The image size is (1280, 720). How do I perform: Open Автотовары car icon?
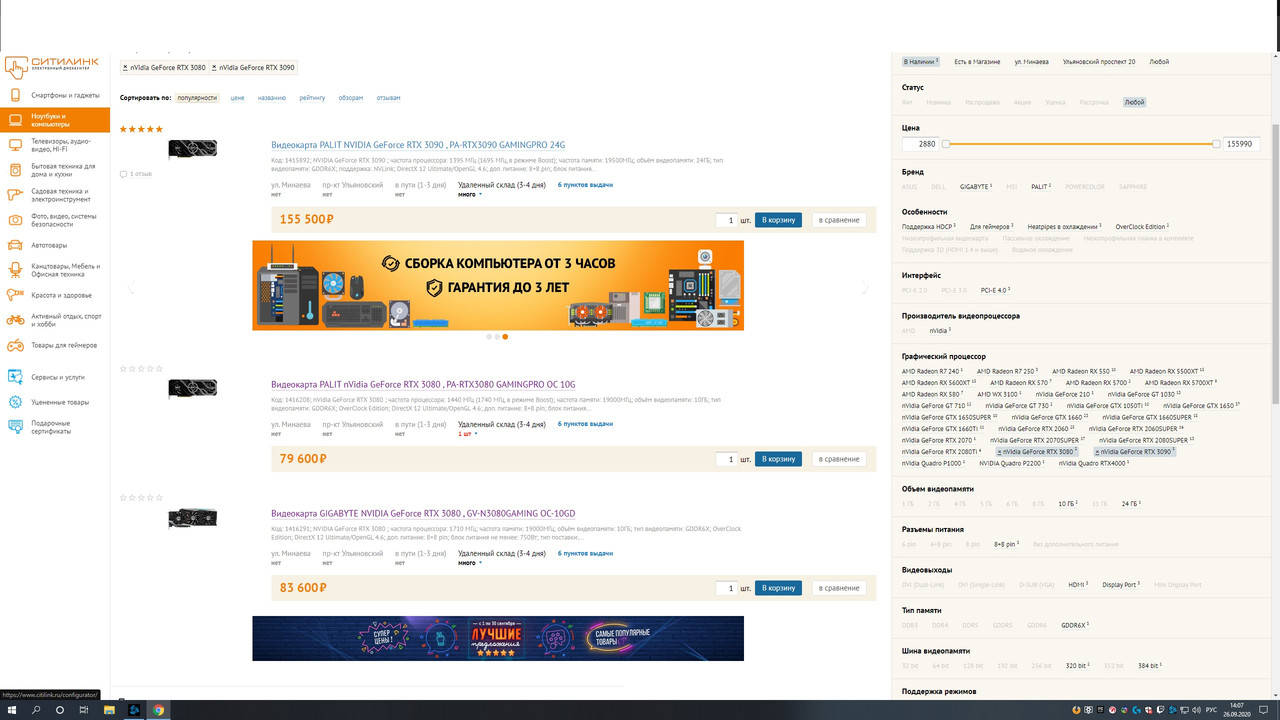tap(15, 245)
